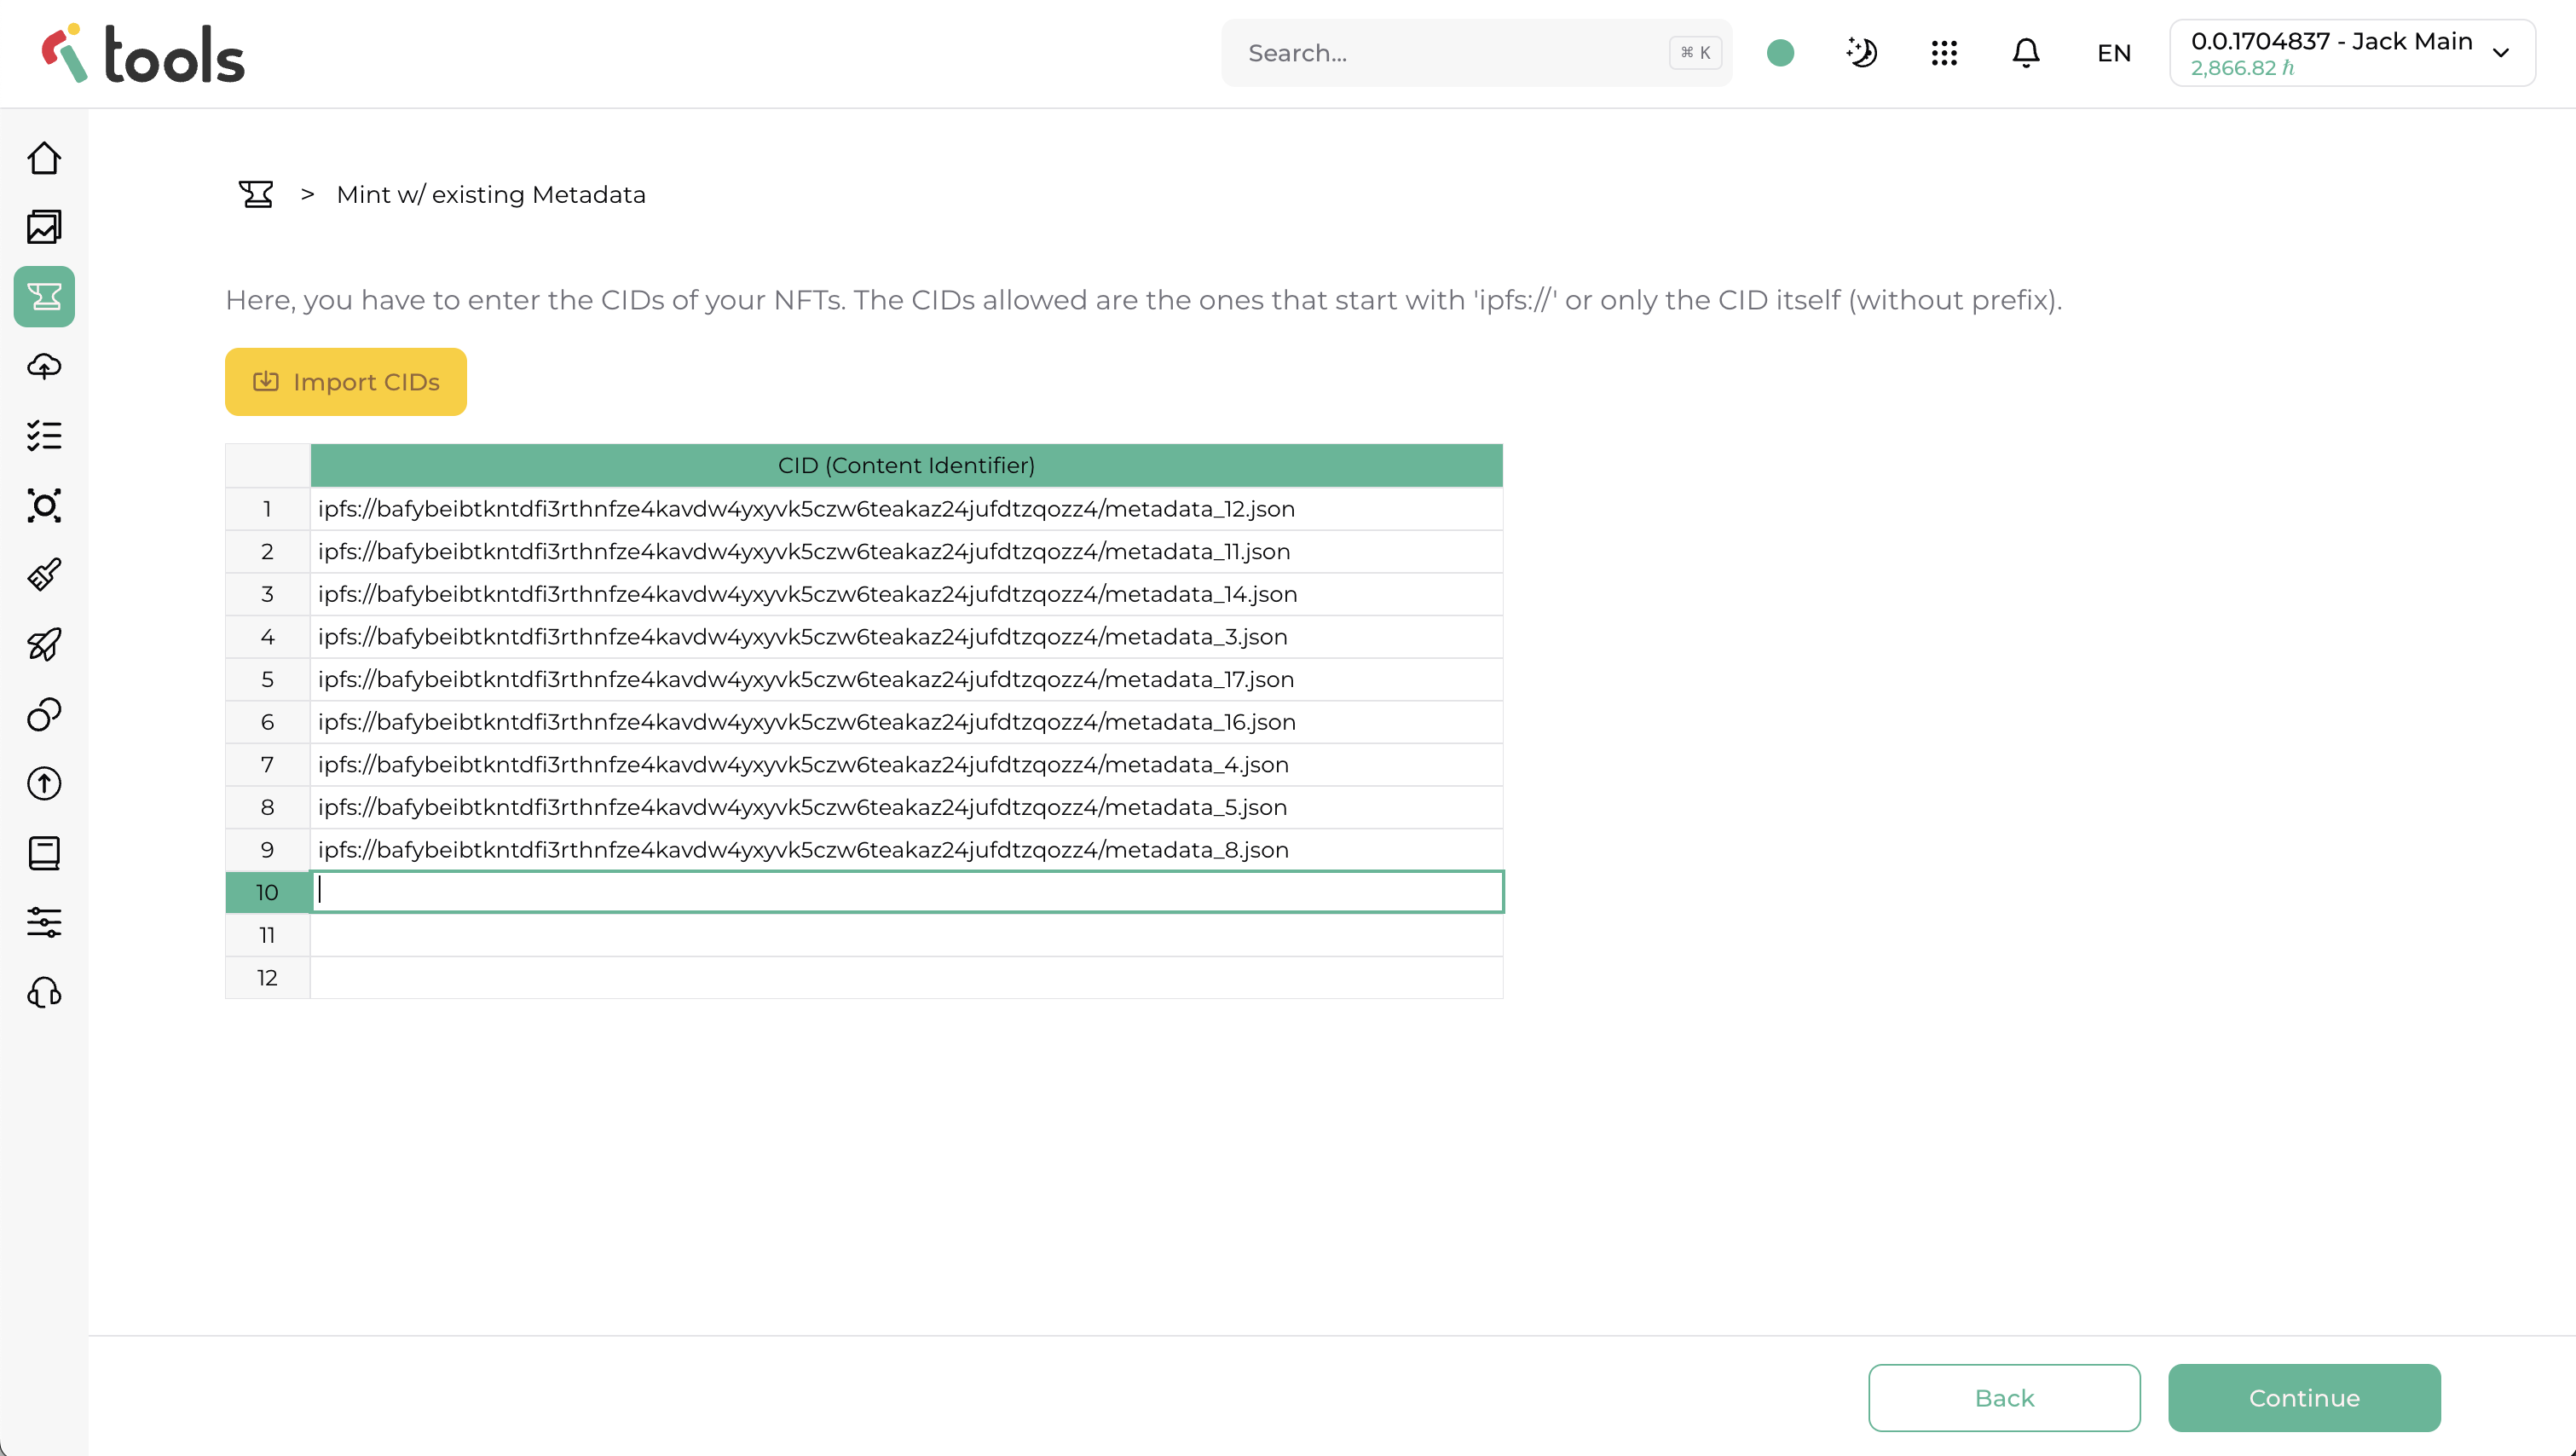Open the gallery images sidebar icon
Screen dimensions: 2576x1456
click(44, 227)
